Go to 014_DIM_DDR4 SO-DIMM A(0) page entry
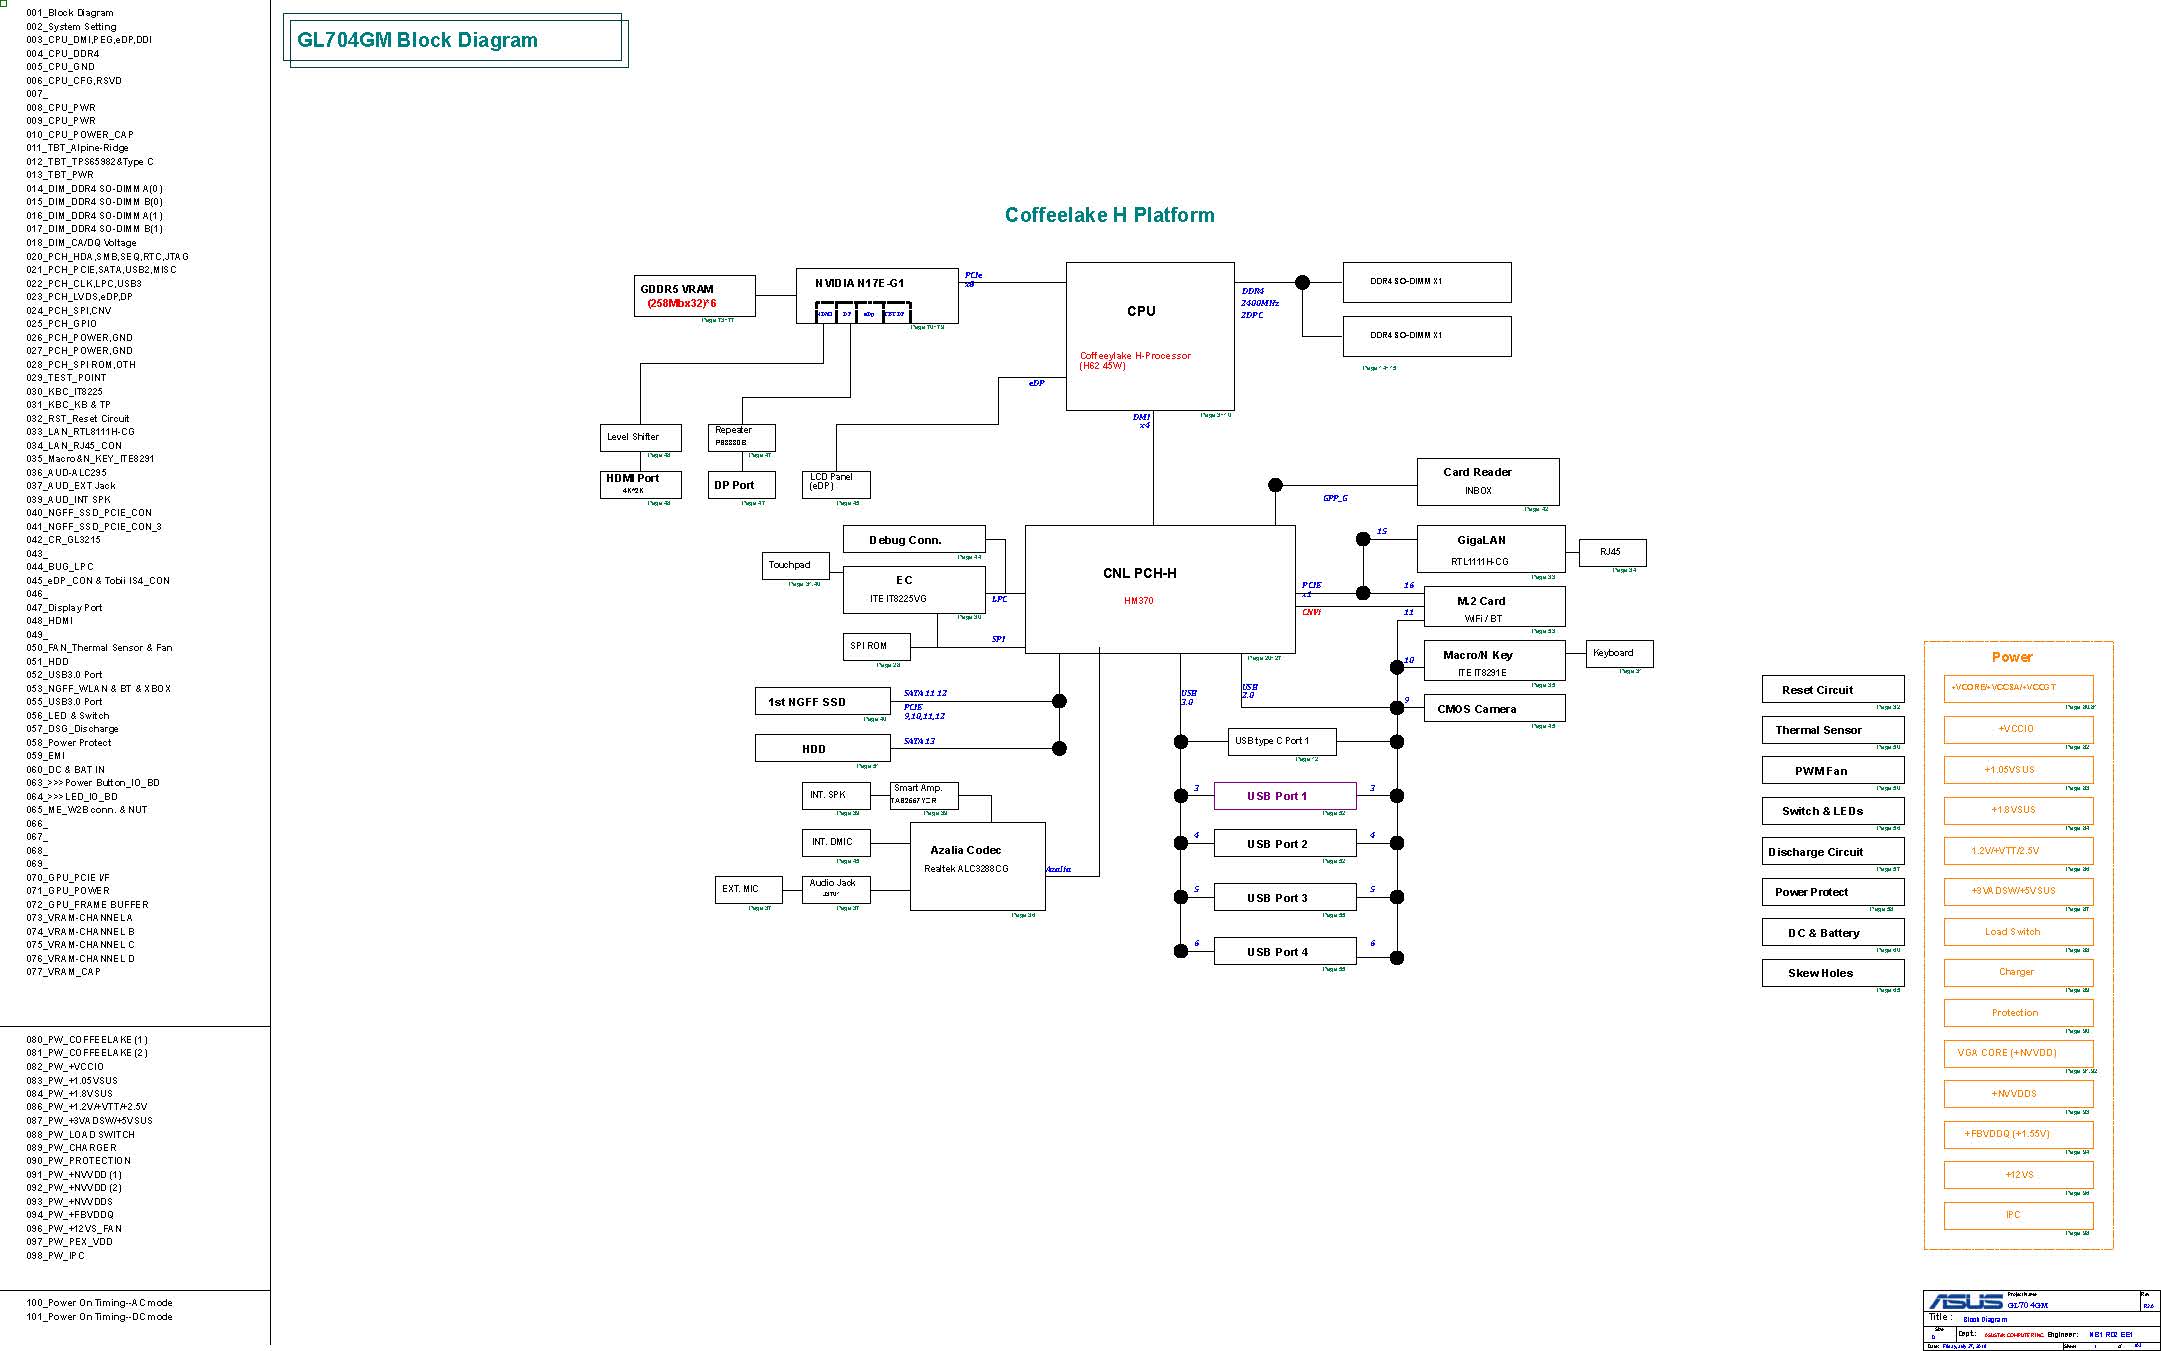Viewport: 2161px width, 1351px height. 95,188
